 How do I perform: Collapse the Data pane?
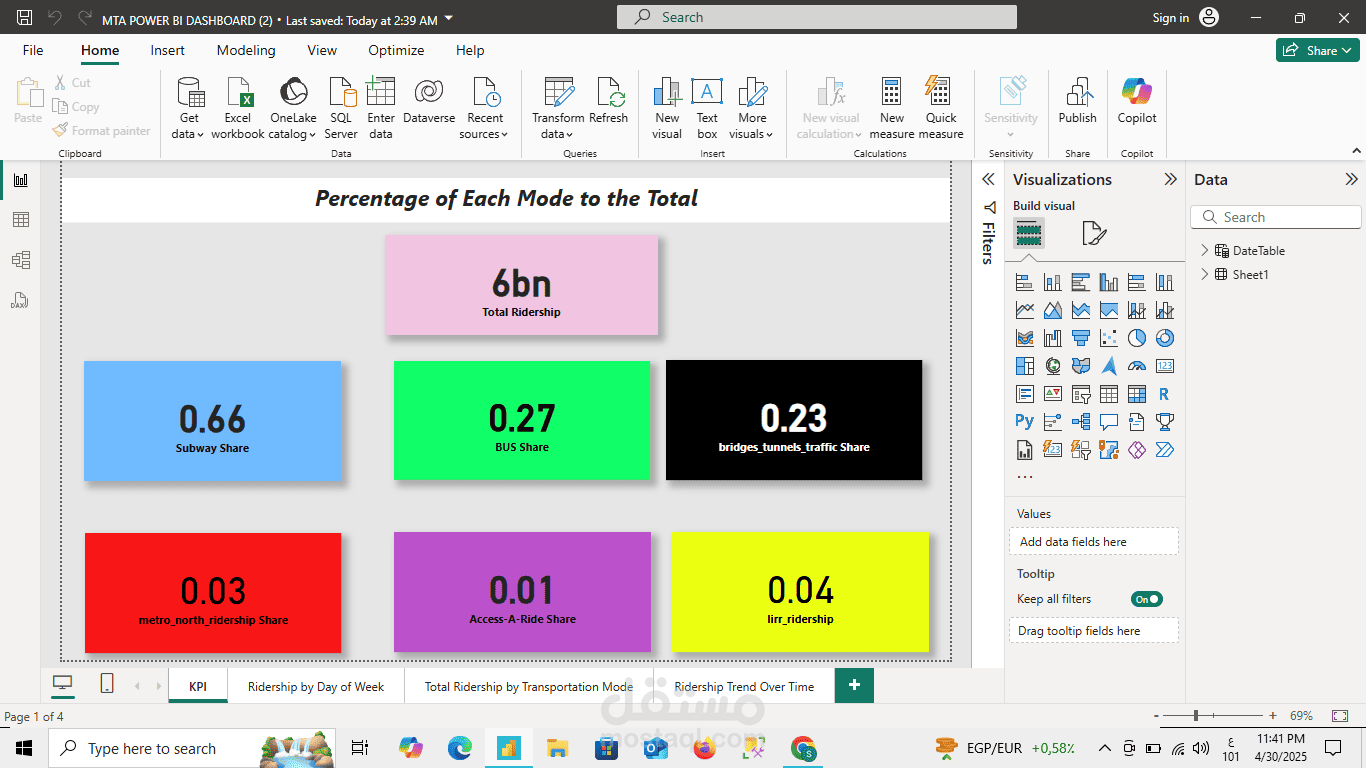(1351, 179)
